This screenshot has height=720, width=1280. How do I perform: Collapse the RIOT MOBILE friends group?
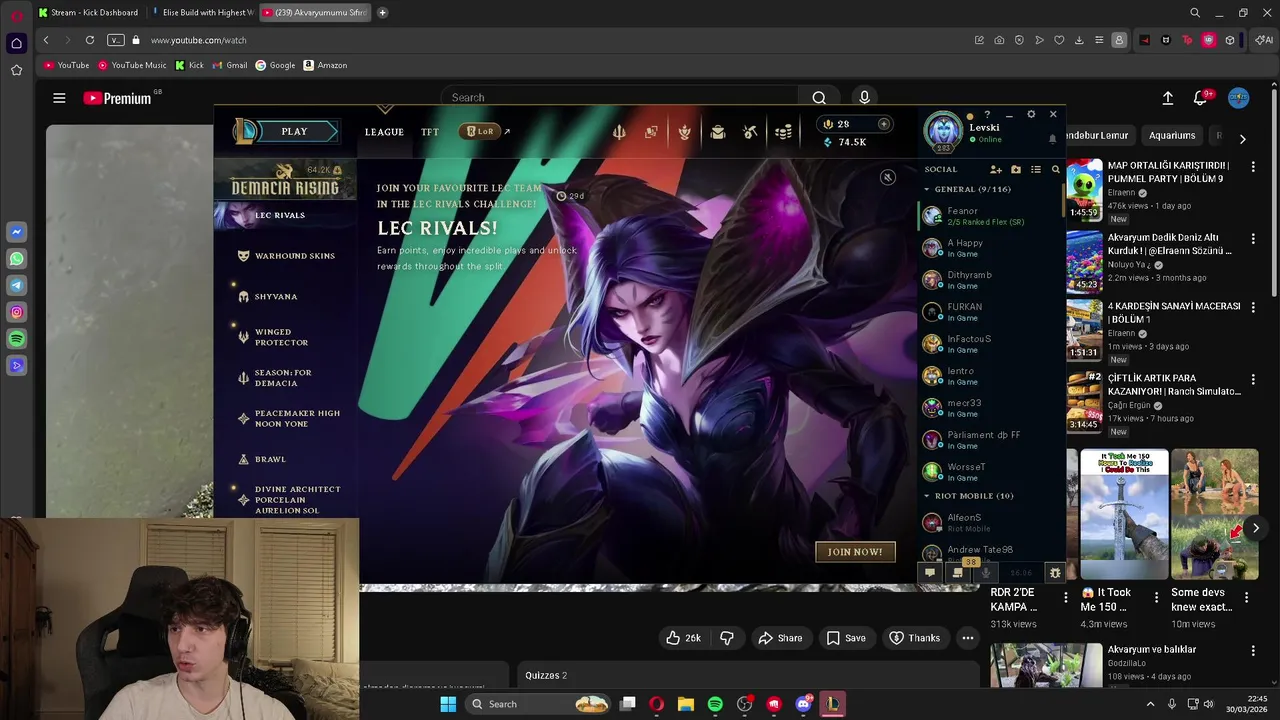(x=926, y=496)
